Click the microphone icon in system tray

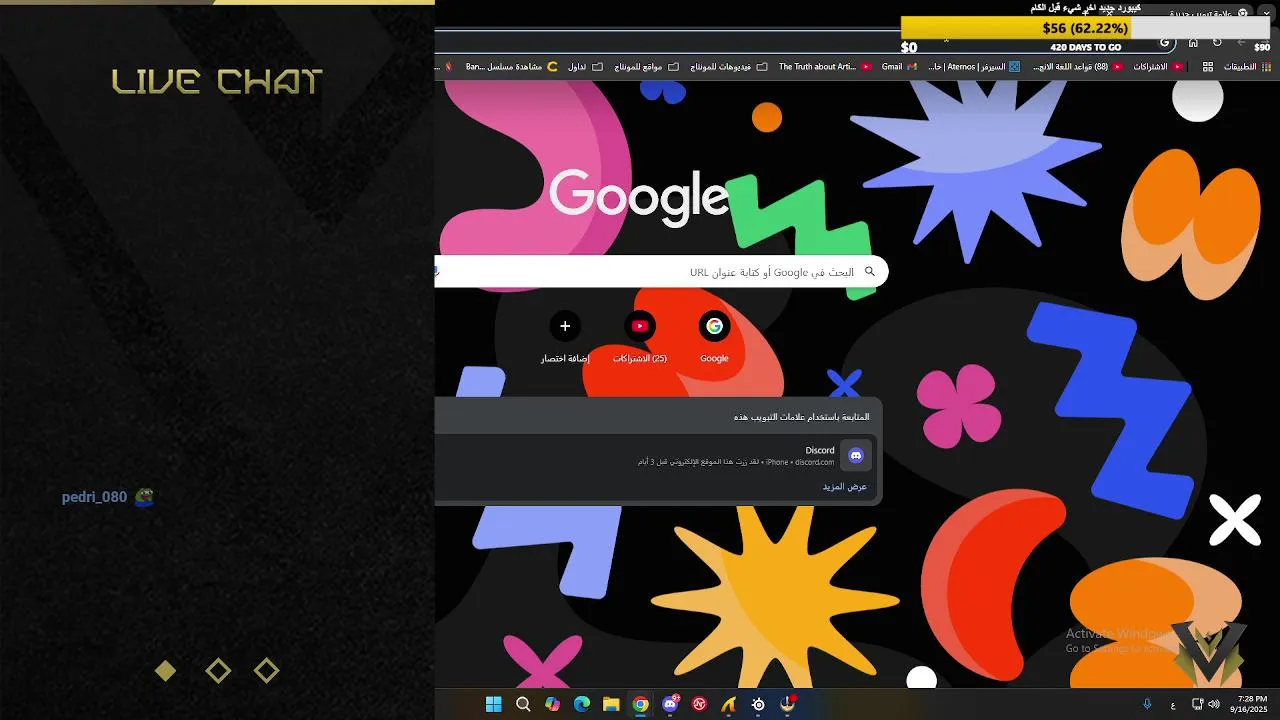[x=1147, y=704]
